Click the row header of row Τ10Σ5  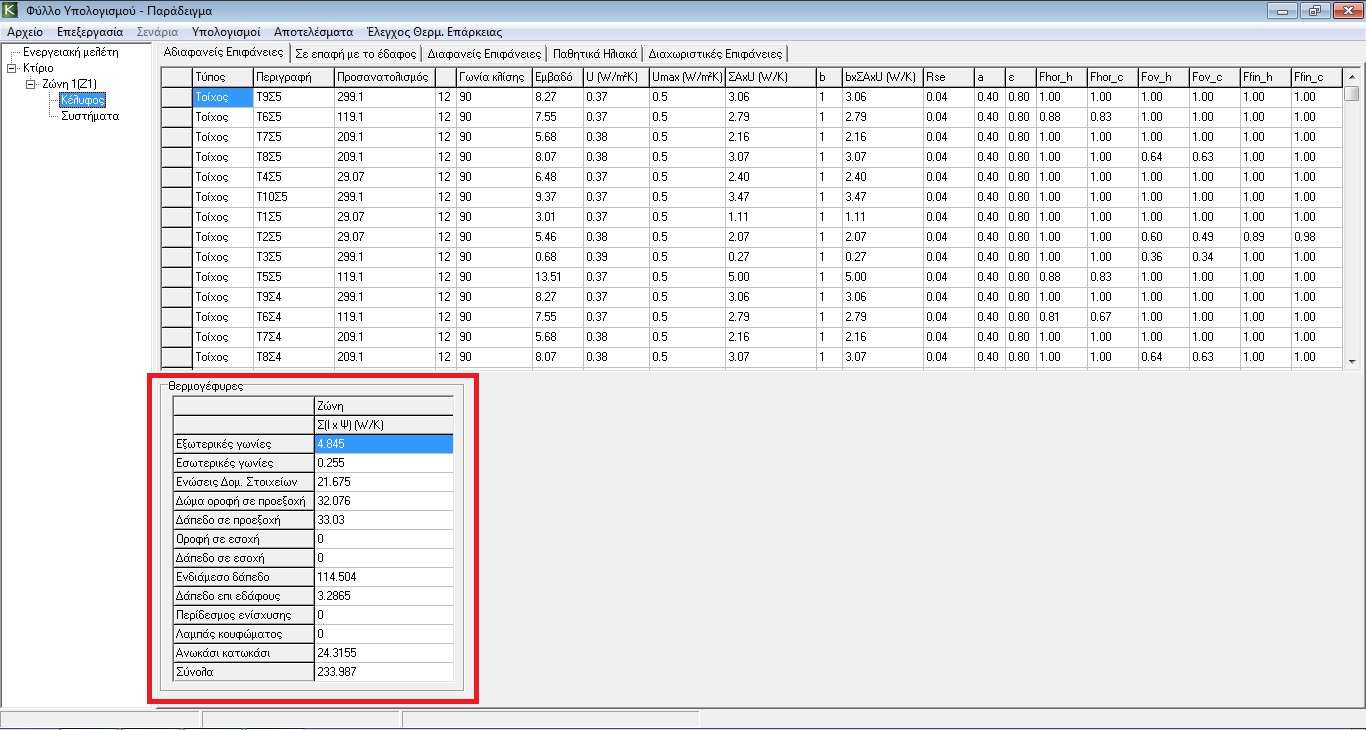(177, 197)
